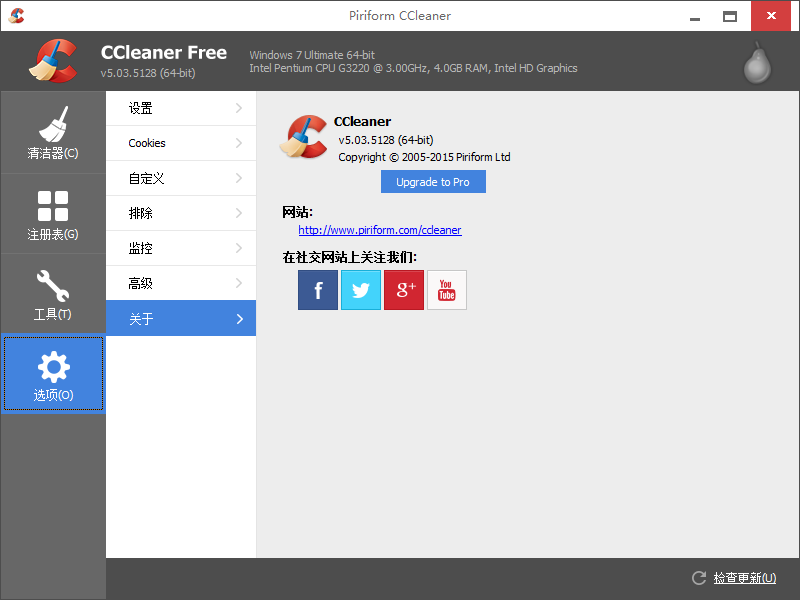
Task: Click the CCleaner logo in About panel
Action: [304, 136]
